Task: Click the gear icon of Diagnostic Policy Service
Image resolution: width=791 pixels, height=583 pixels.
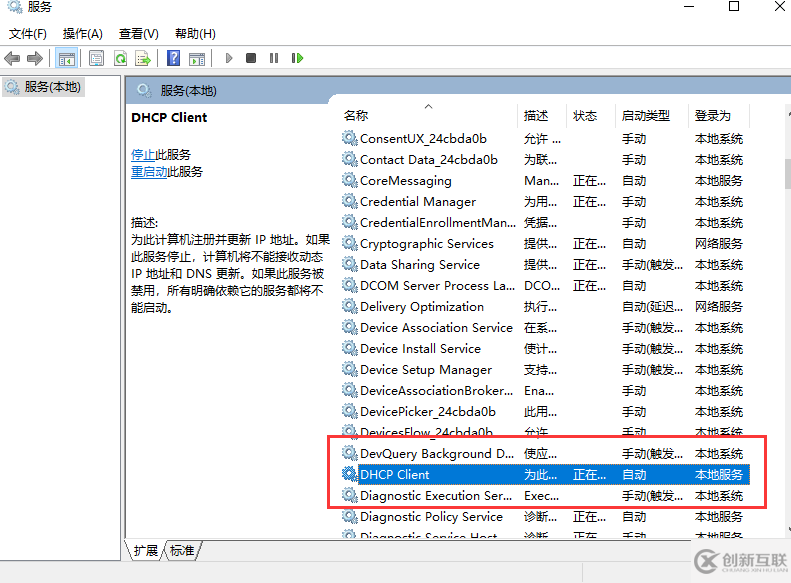Action: [x=350, y=516]
